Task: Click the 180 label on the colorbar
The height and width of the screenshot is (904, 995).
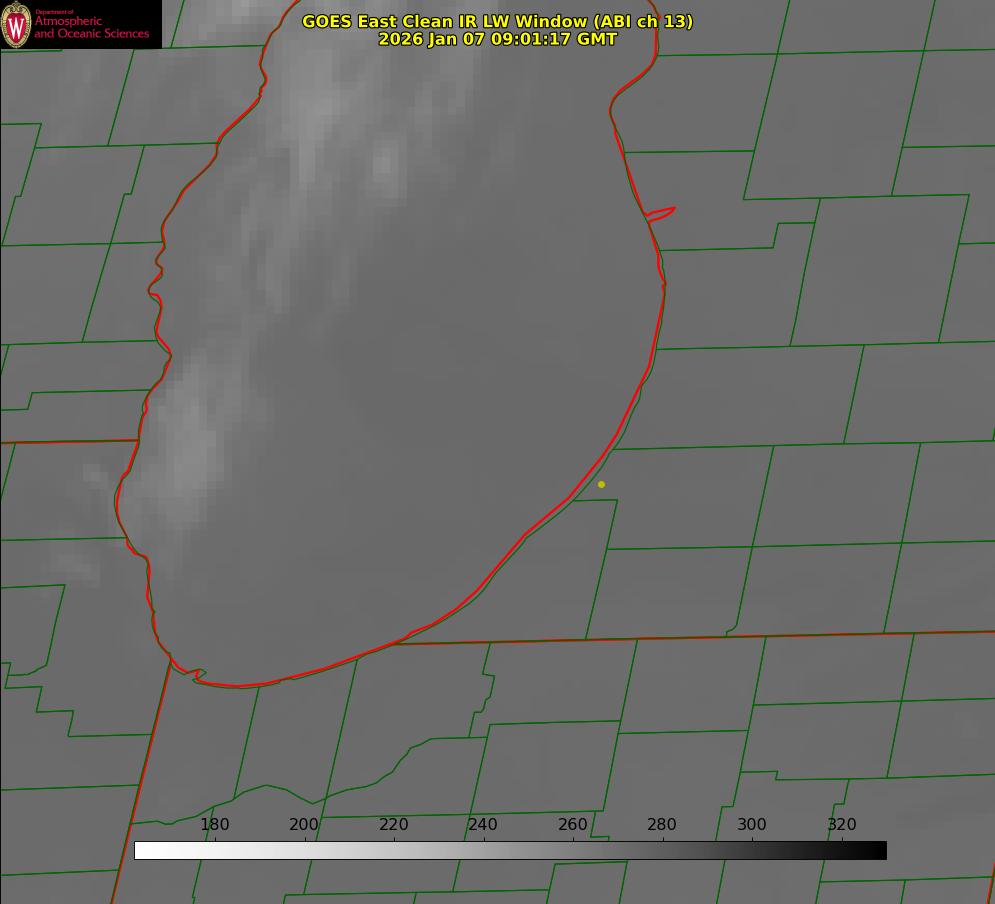Action: click(215, 824)
